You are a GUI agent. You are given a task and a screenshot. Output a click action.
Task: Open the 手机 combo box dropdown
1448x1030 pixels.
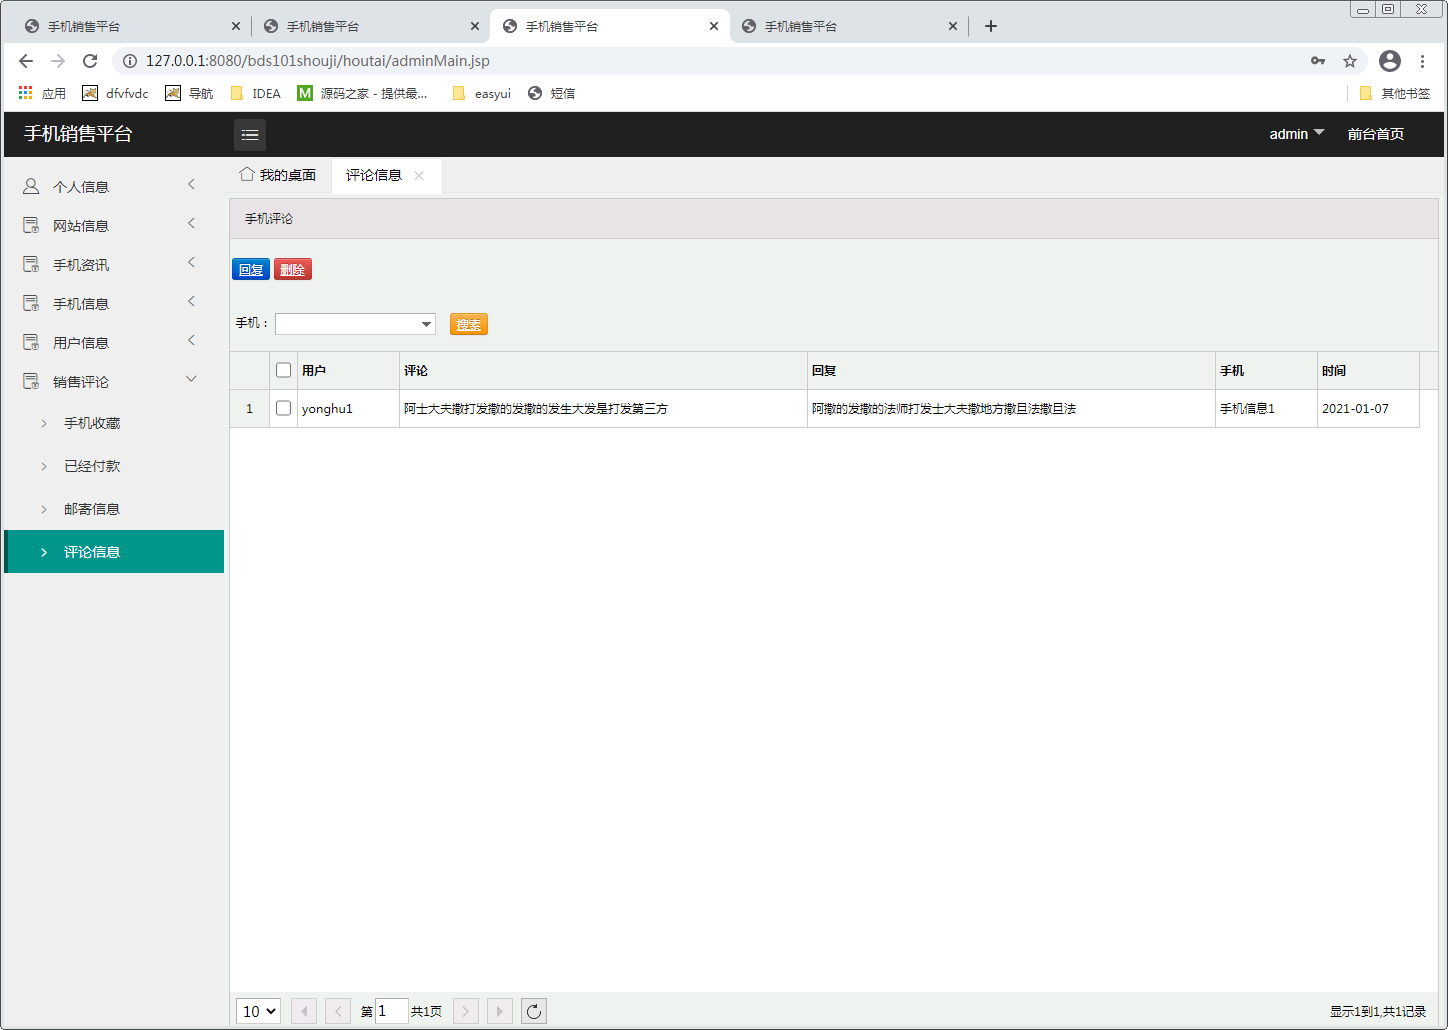coord(427,324)
